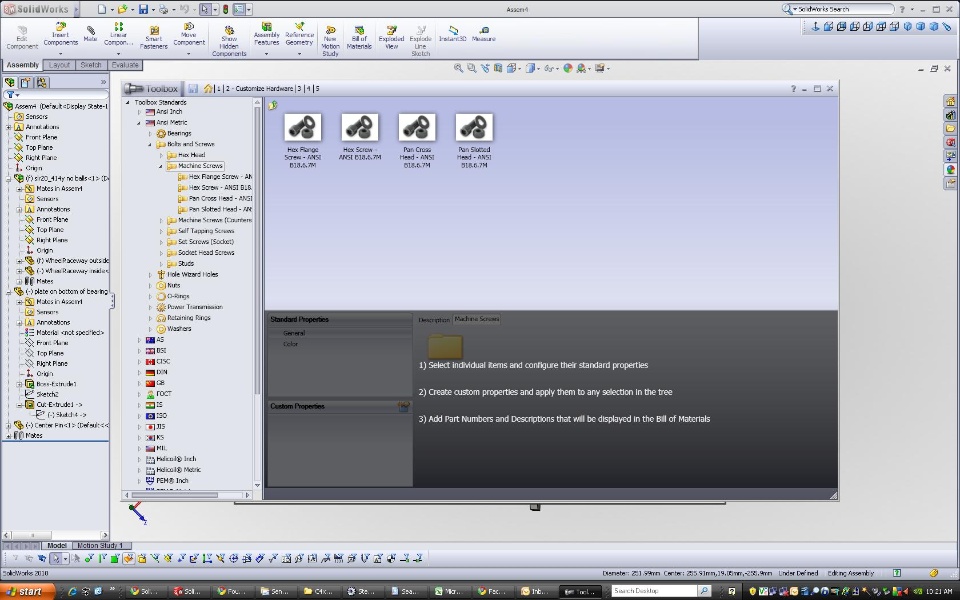Expand the ISO standard

139,416
